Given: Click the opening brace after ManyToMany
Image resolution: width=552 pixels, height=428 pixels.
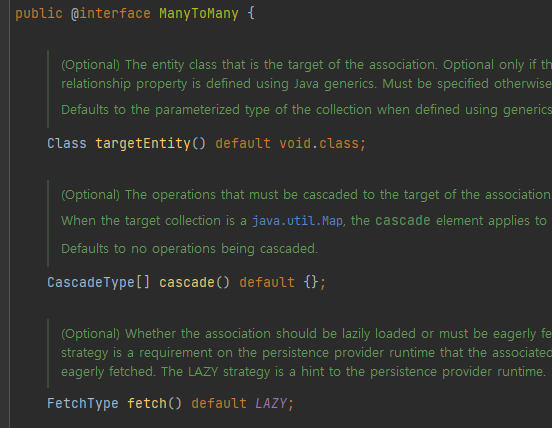Looking at the screenshot, I should point(251,14).
